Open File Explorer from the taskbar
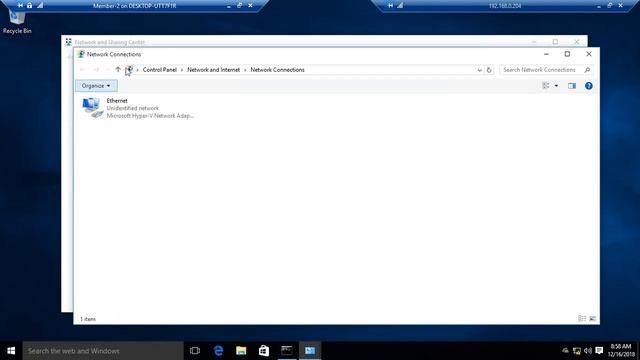This screenshot has width=640, height=360. point(241,351)
